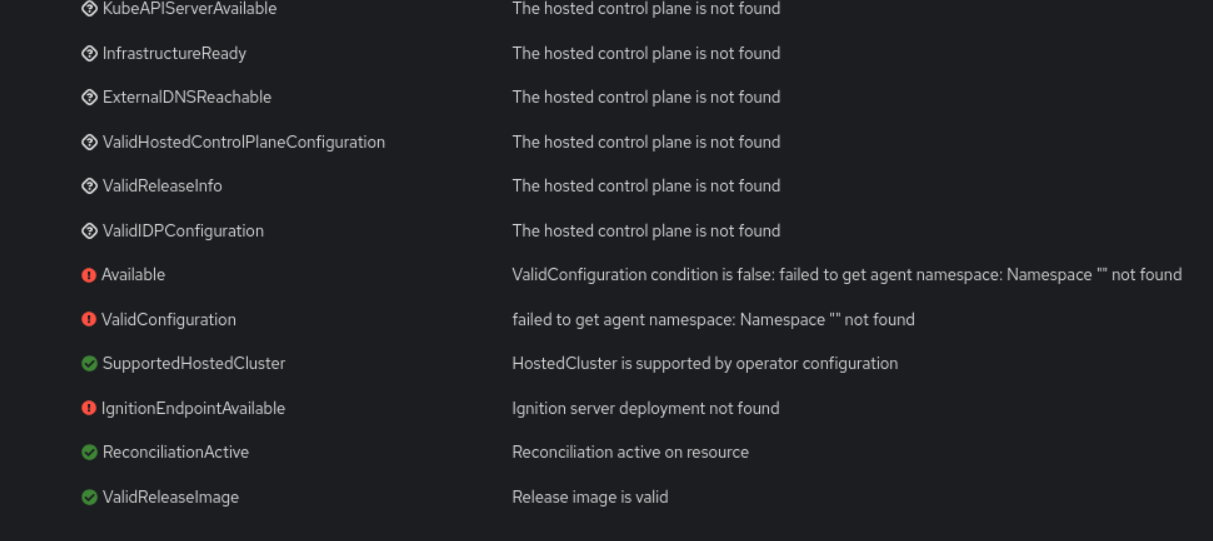Click the unknown status icon beside ValidReleaseInfo
The width and height of the screenshot is (1213, 541).
[90, 186]
